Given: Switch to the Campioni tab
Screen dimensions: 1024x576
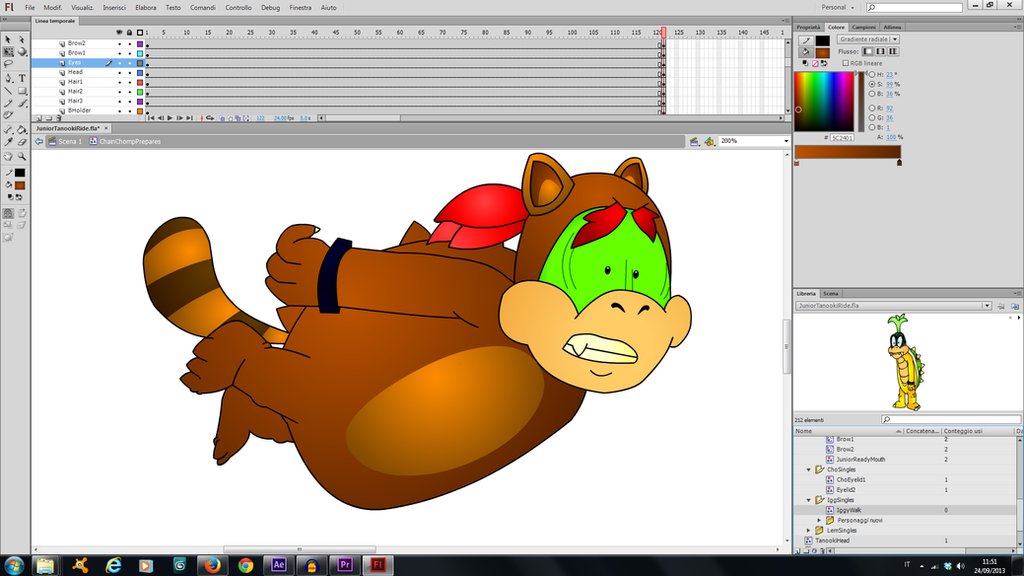Looking at the screenshot, I should [863, 27].
